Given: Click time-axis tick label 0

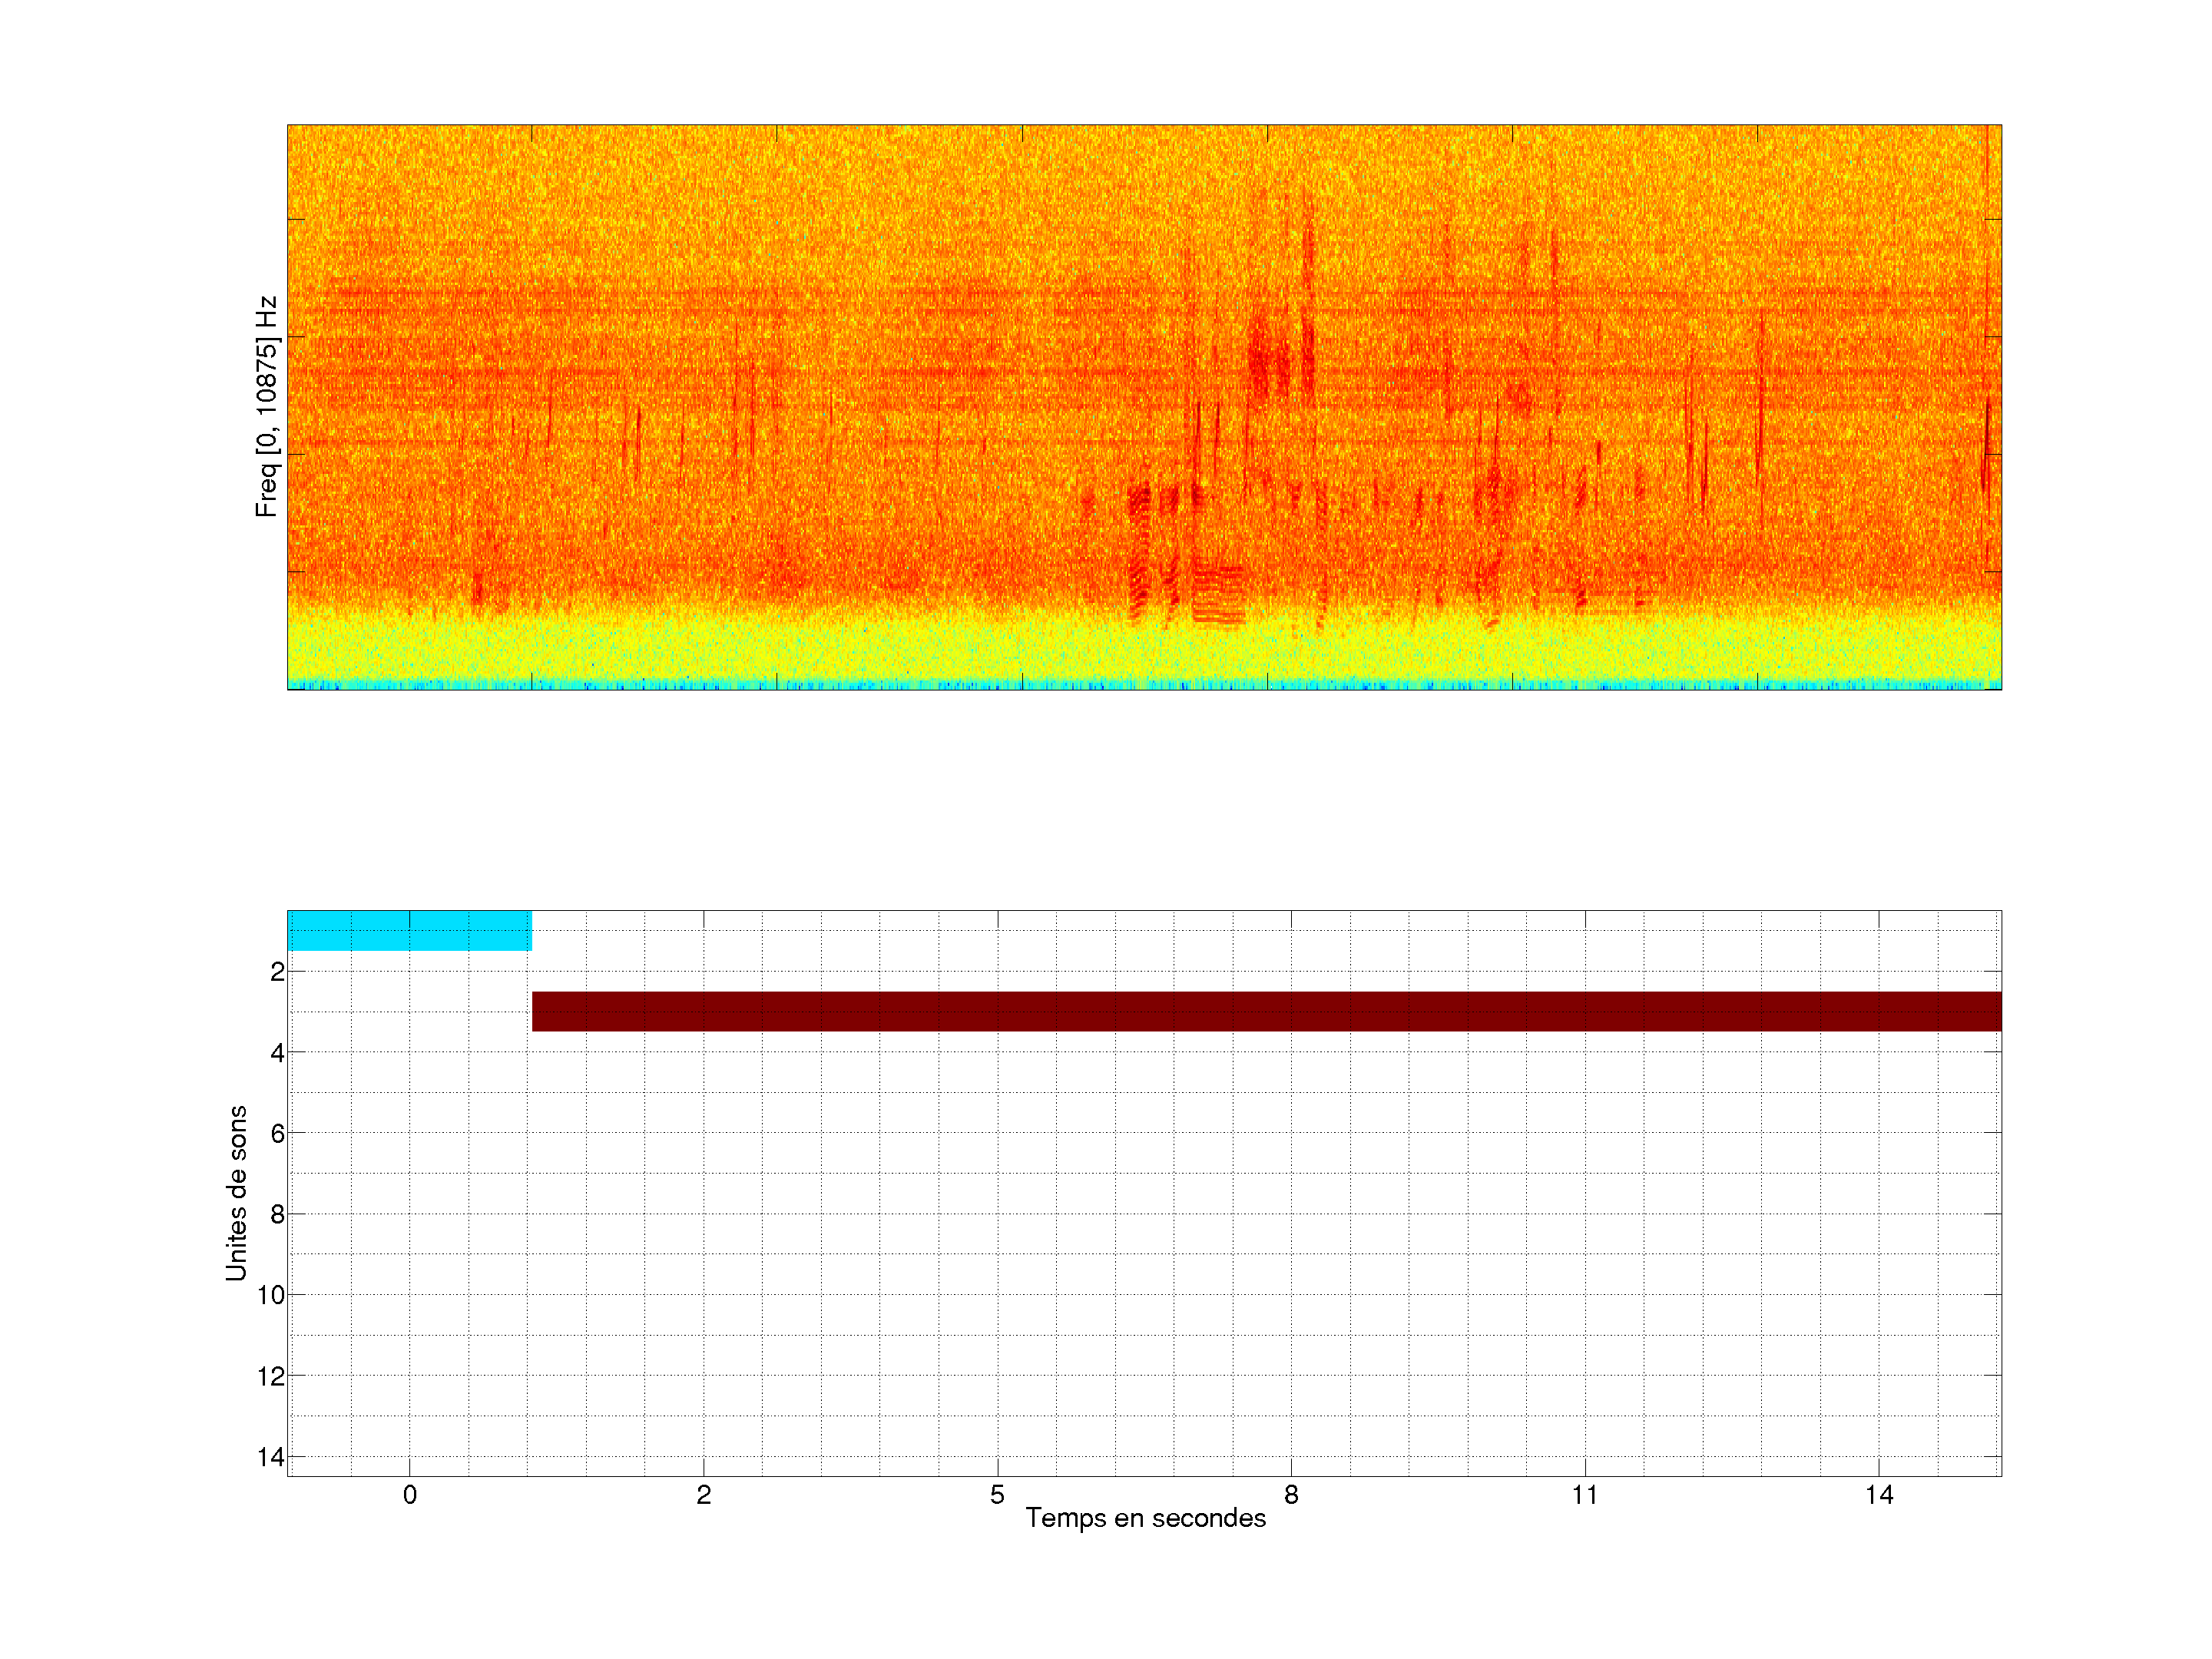Looking at the screenshot, I should pyautogui.click(x=410, y=1495).
